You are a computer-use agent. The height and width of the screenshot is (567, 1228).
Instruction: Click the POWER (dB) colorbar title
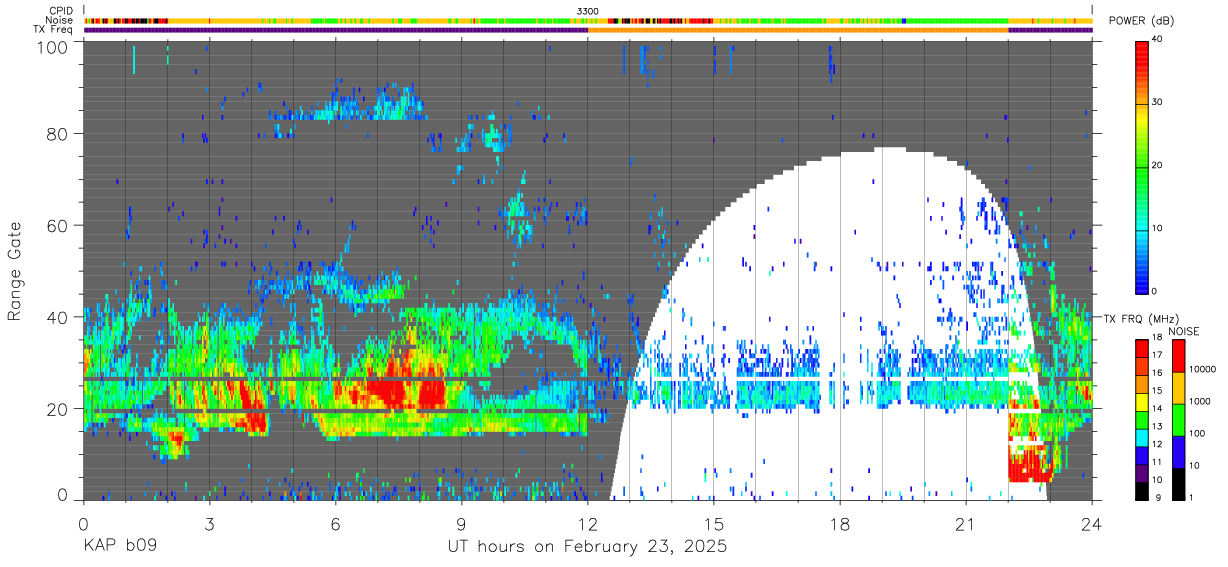click(x=1140, y=20)
